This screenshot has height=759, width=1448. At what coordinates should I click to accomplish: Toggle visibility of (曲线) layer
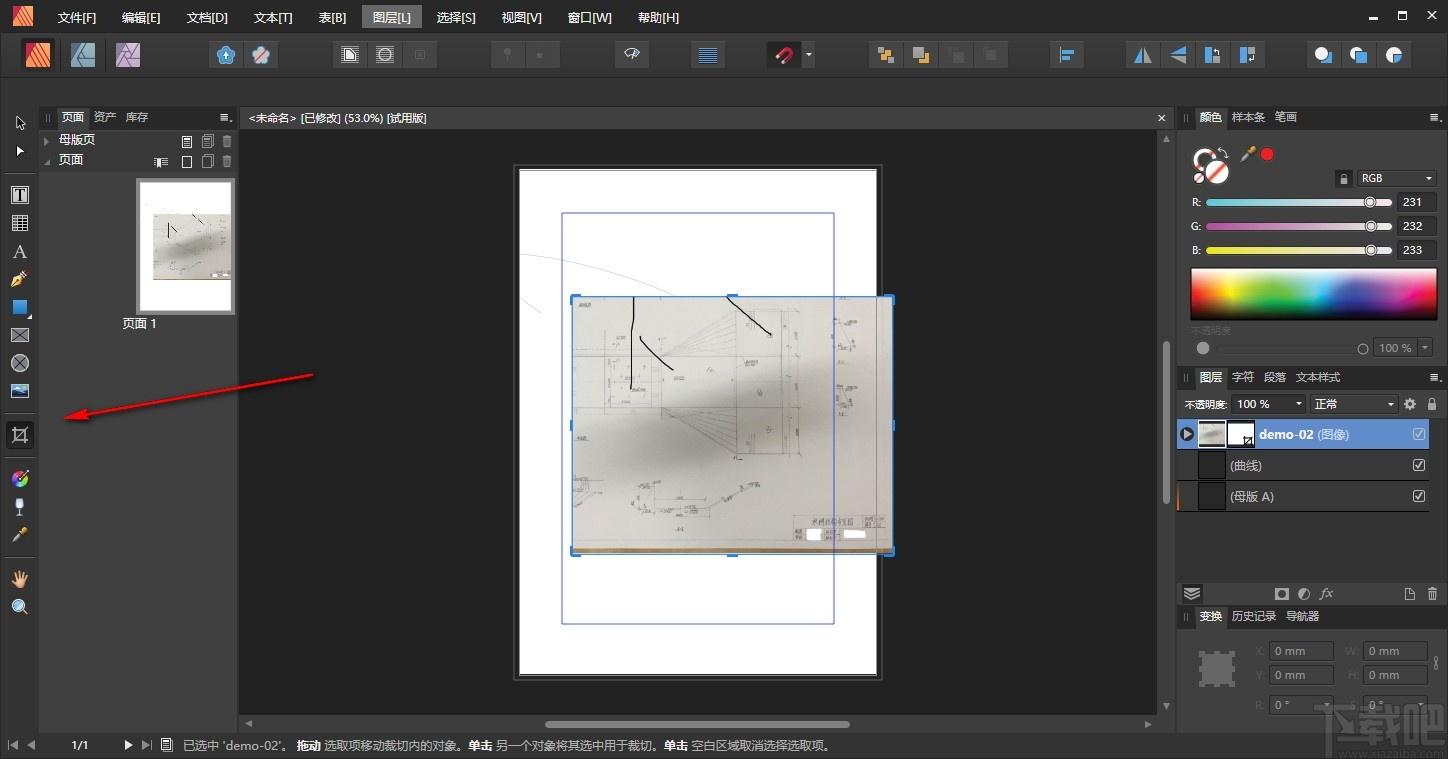[1419, 465]
